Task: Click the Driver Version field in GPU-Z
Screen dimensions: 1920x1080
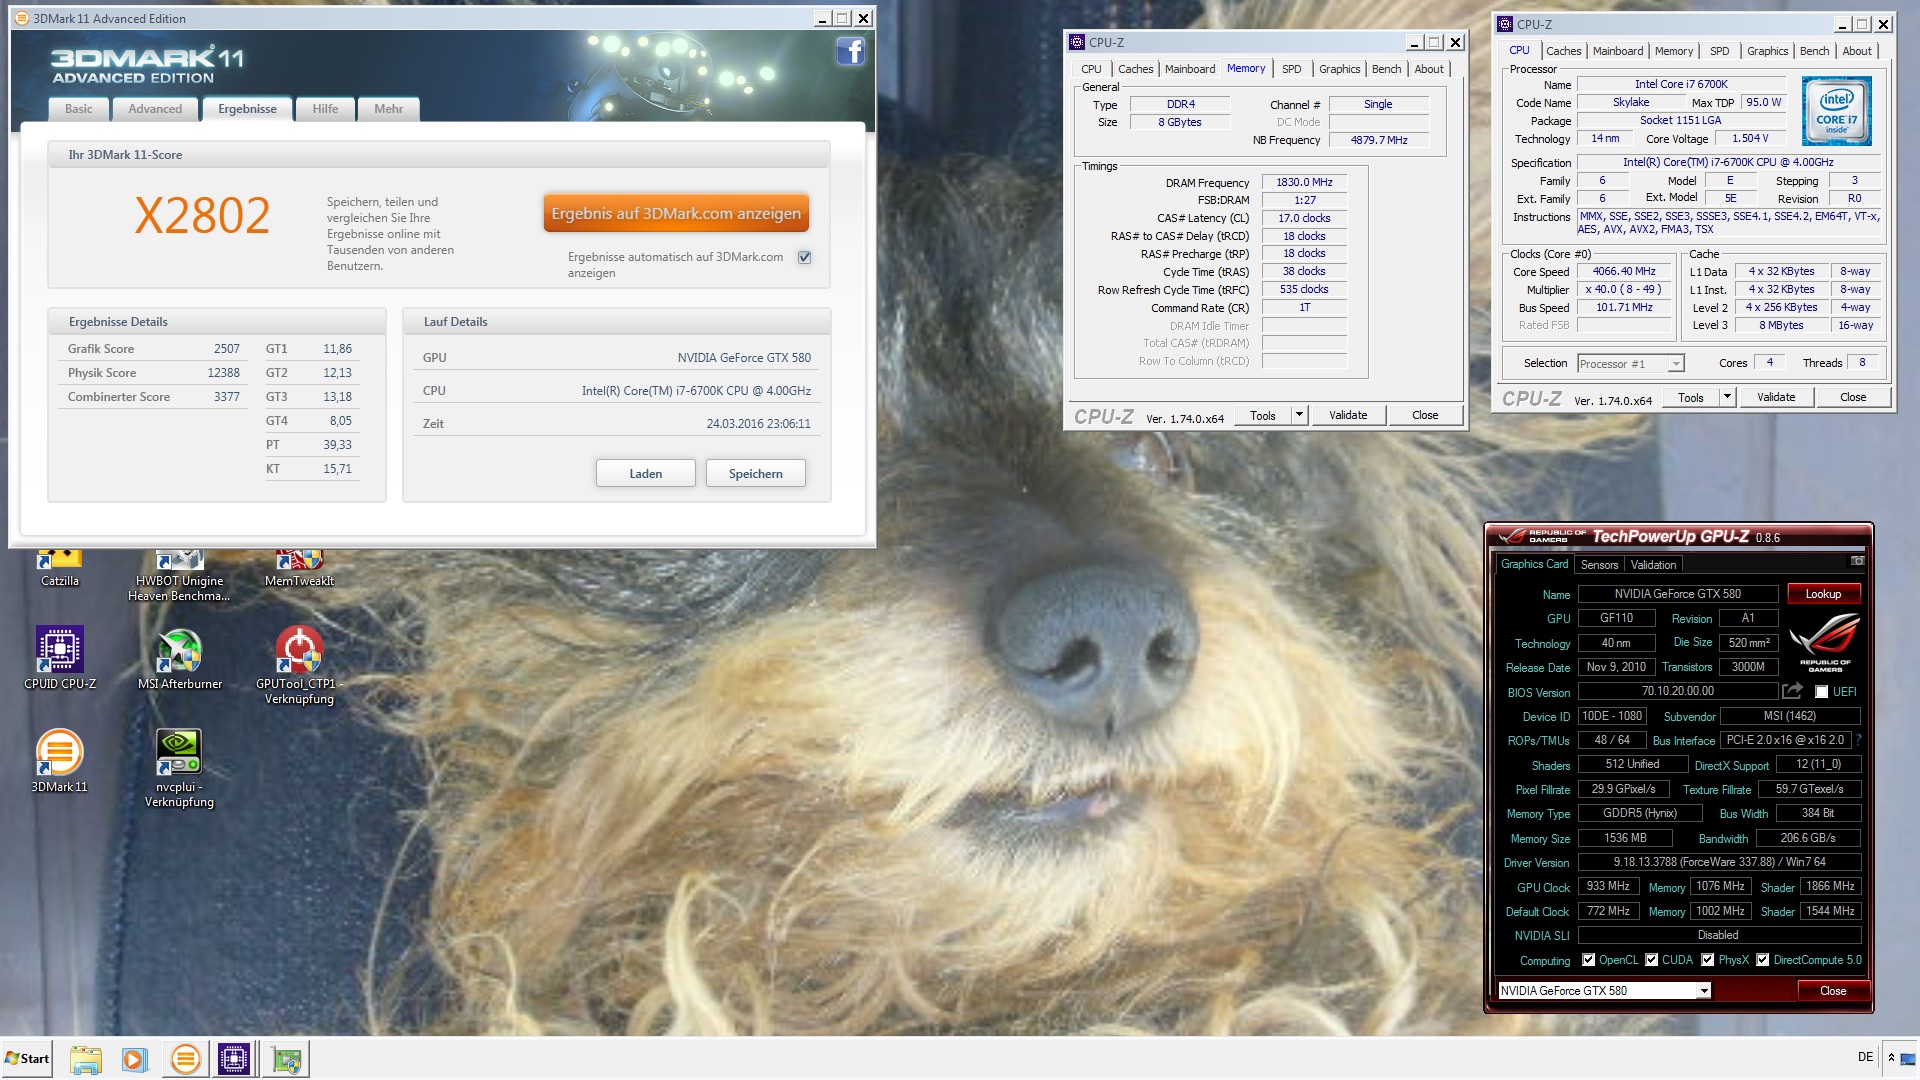Action: tap(1719, 862)
